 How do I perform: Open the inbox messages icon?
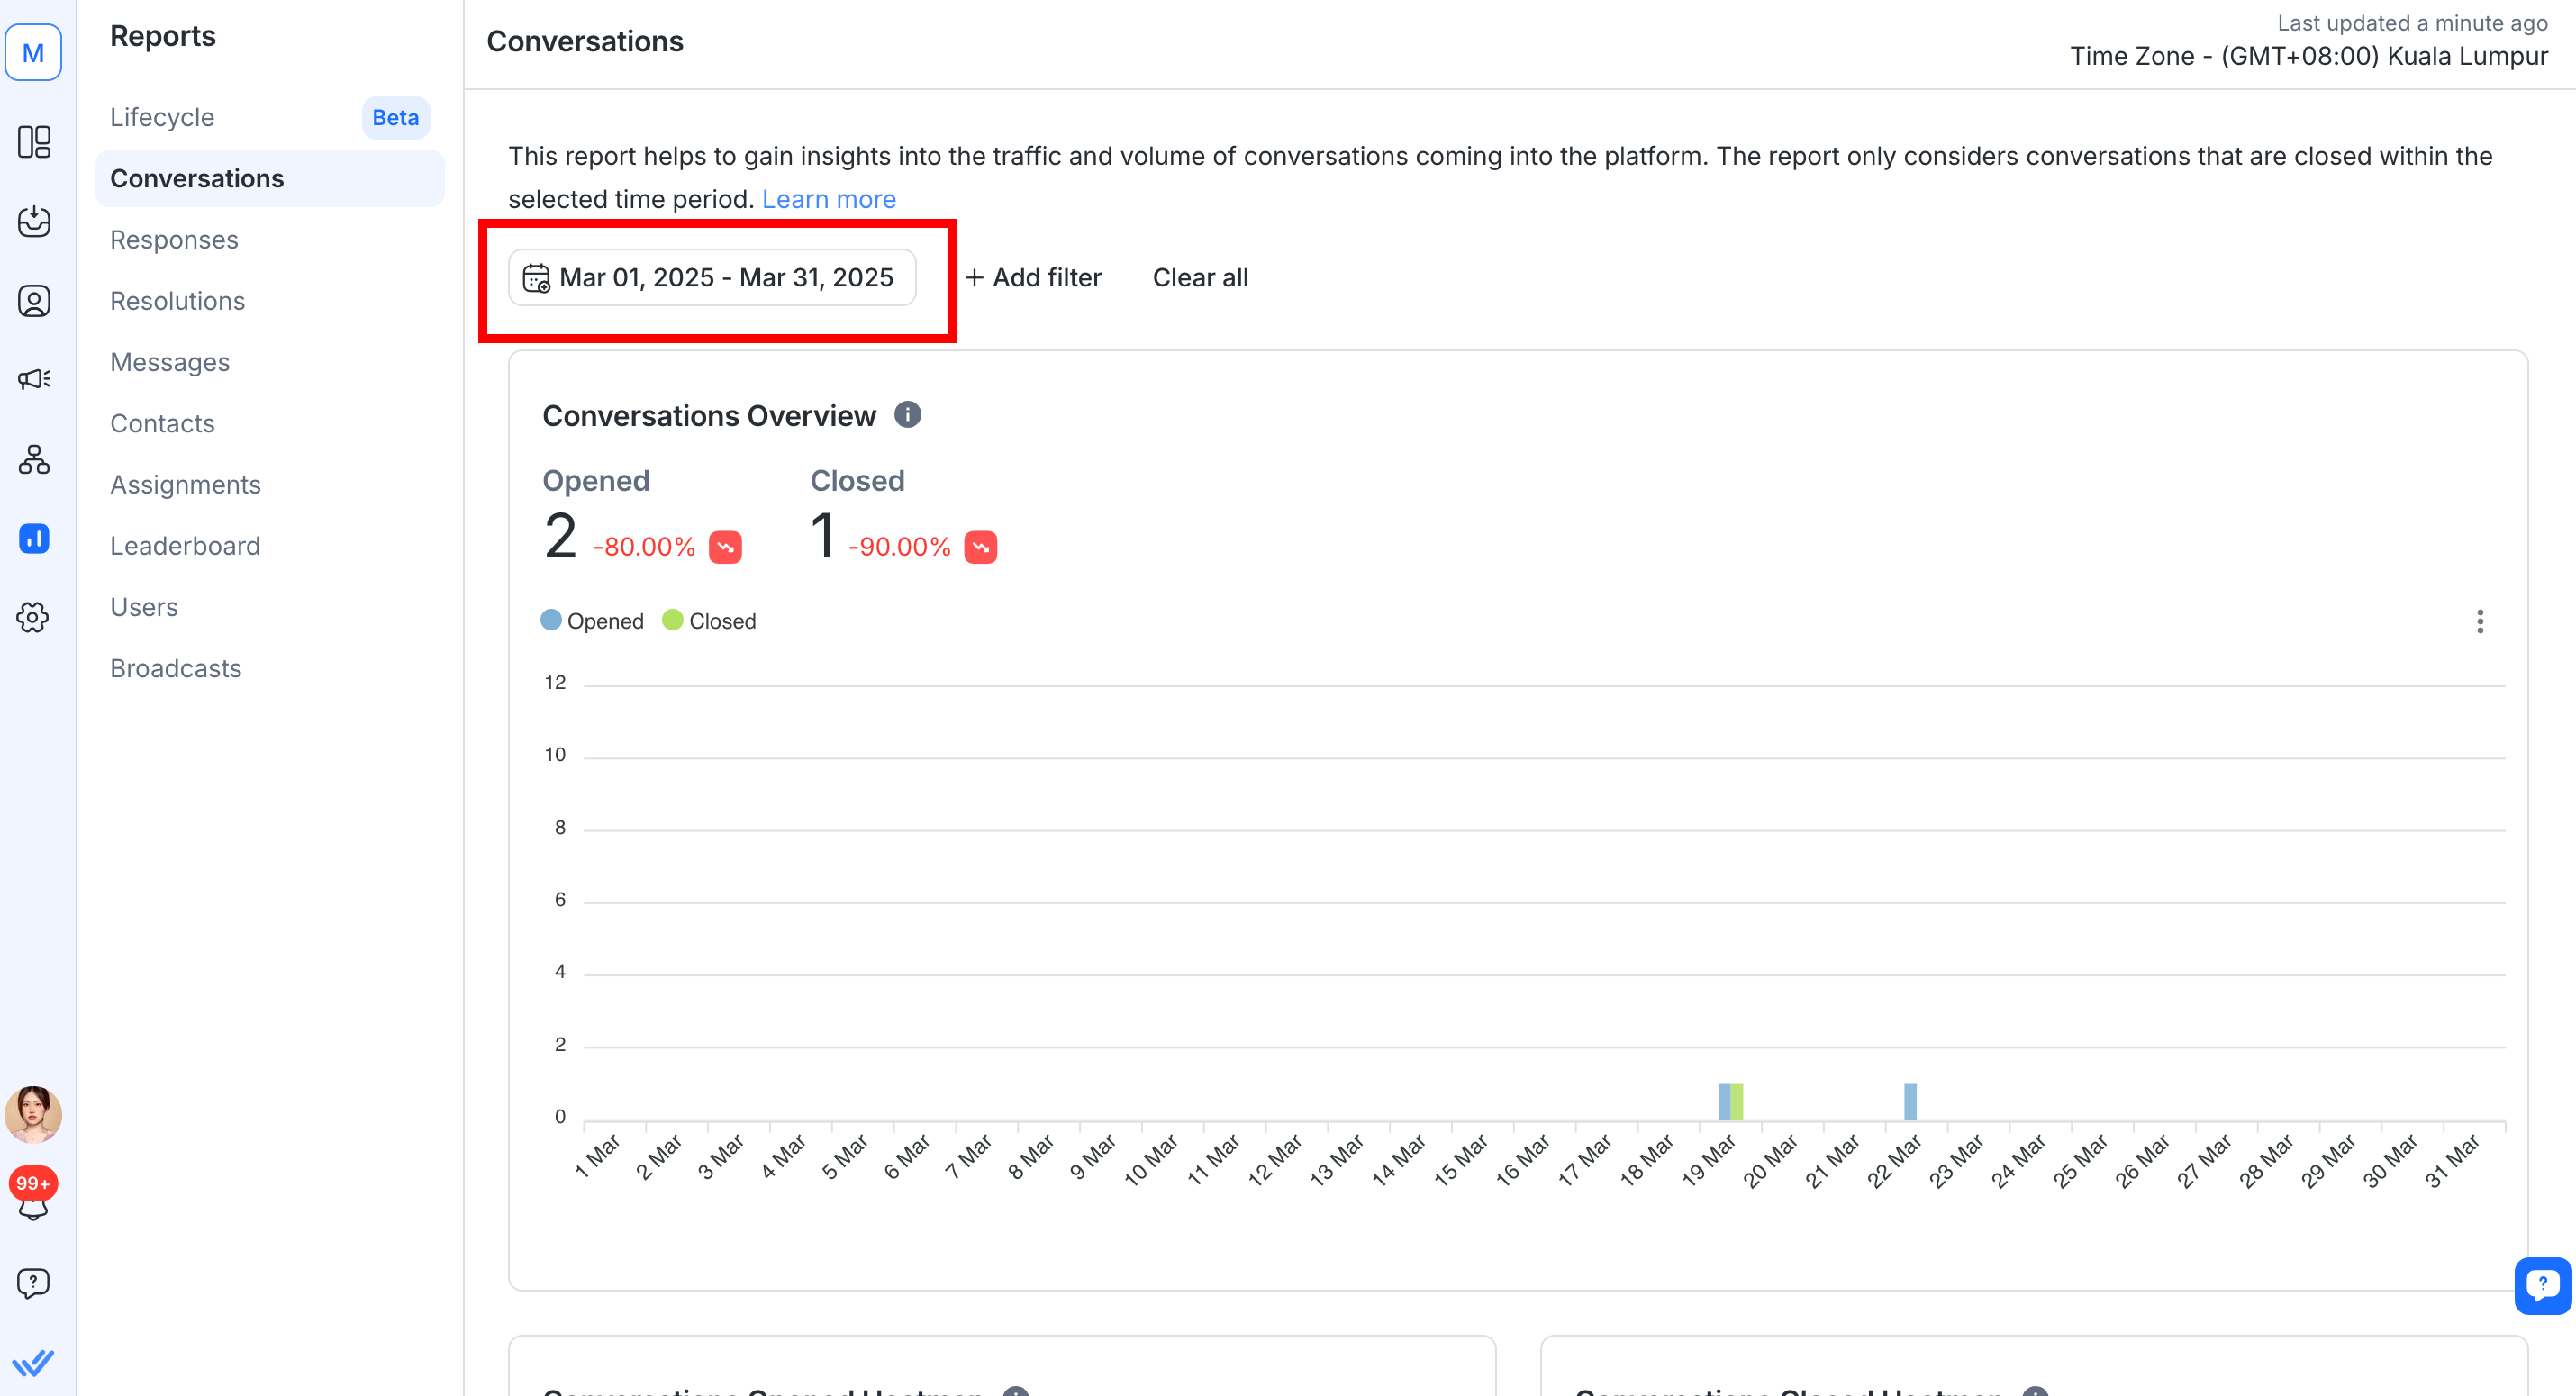(34, 221)
